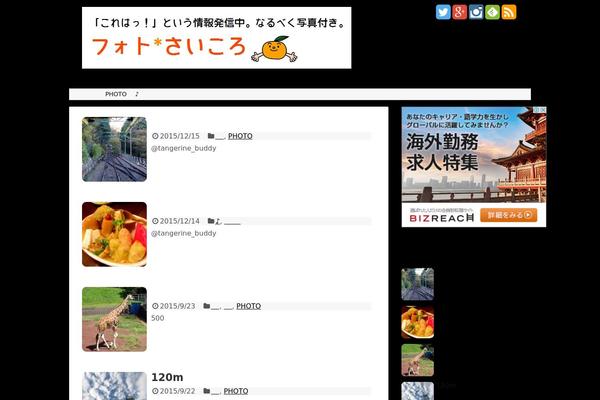This screenshot has width=600, height=400.
Task: Click the folder icon on 2015/12/14 post
Action: click(x=211, y=220)
